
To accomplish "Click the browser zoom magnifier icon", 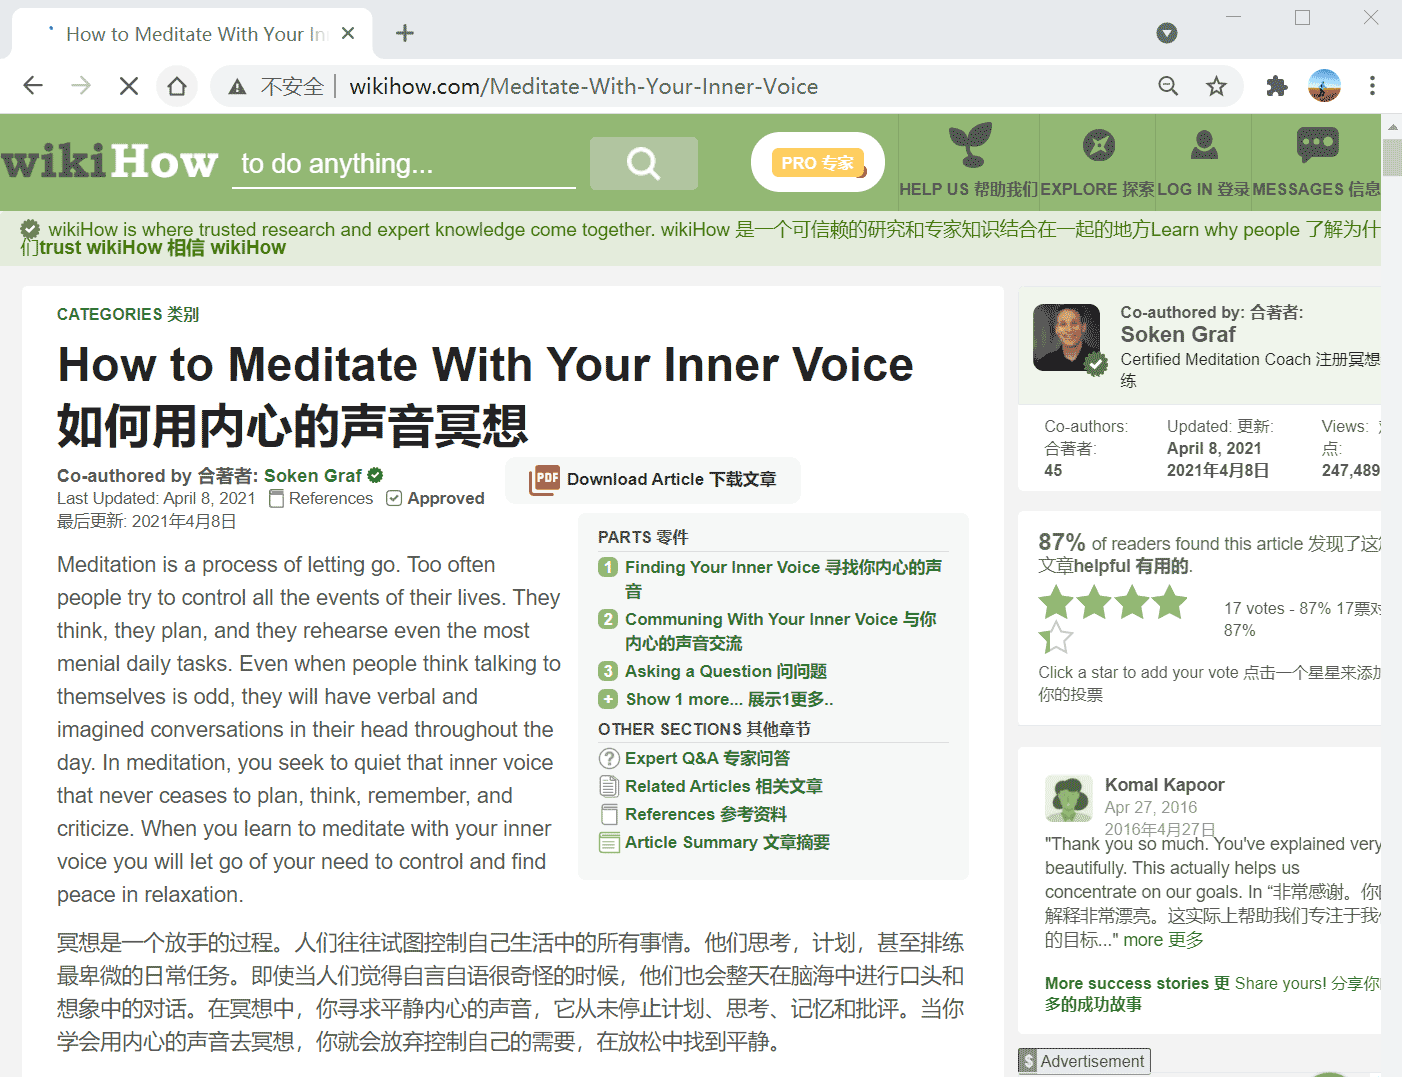I will point(1168,86).
